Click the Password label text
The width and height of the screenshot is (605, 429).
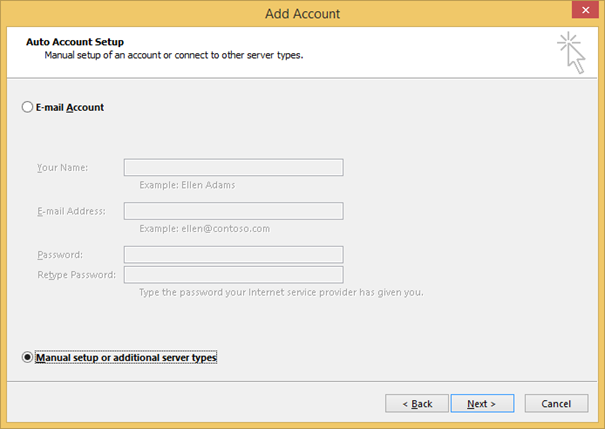click(59, 255)
